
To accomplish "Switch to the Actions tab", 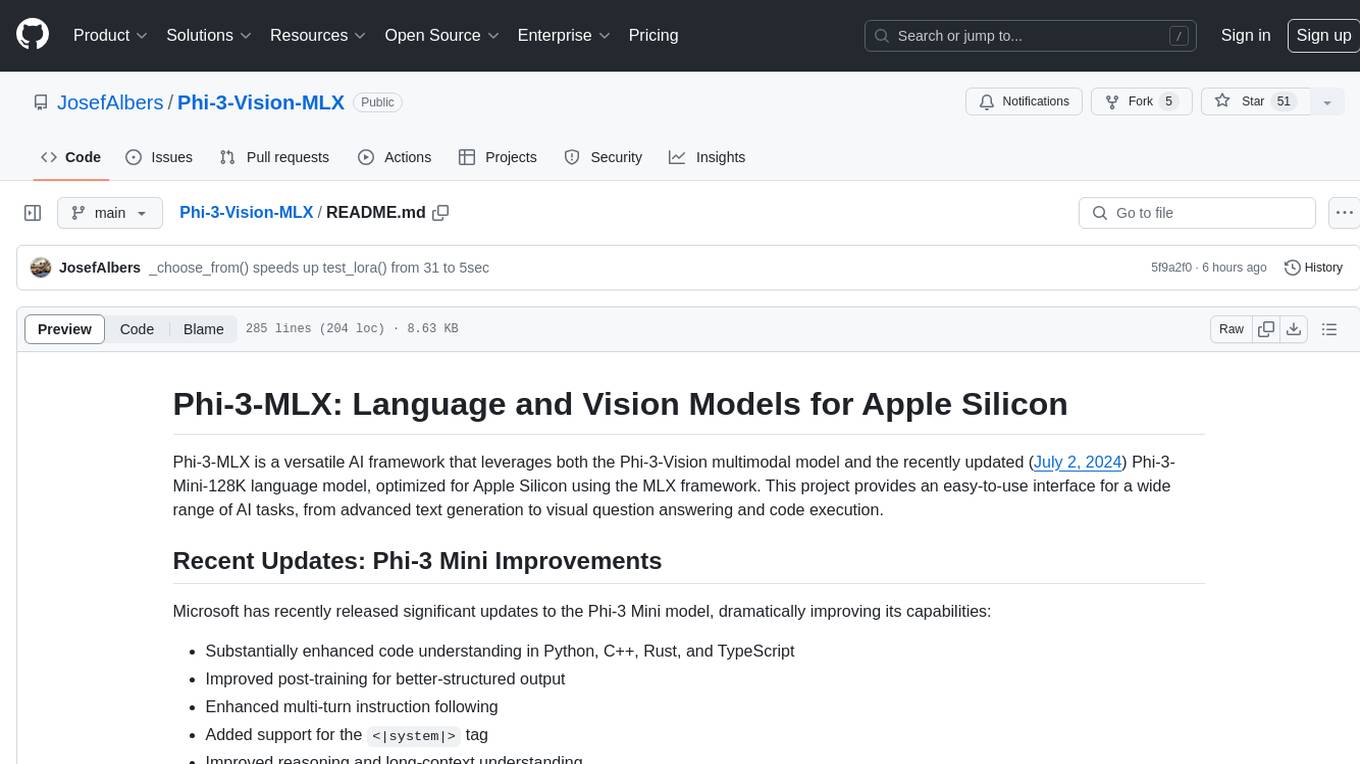I will [394, 157].
